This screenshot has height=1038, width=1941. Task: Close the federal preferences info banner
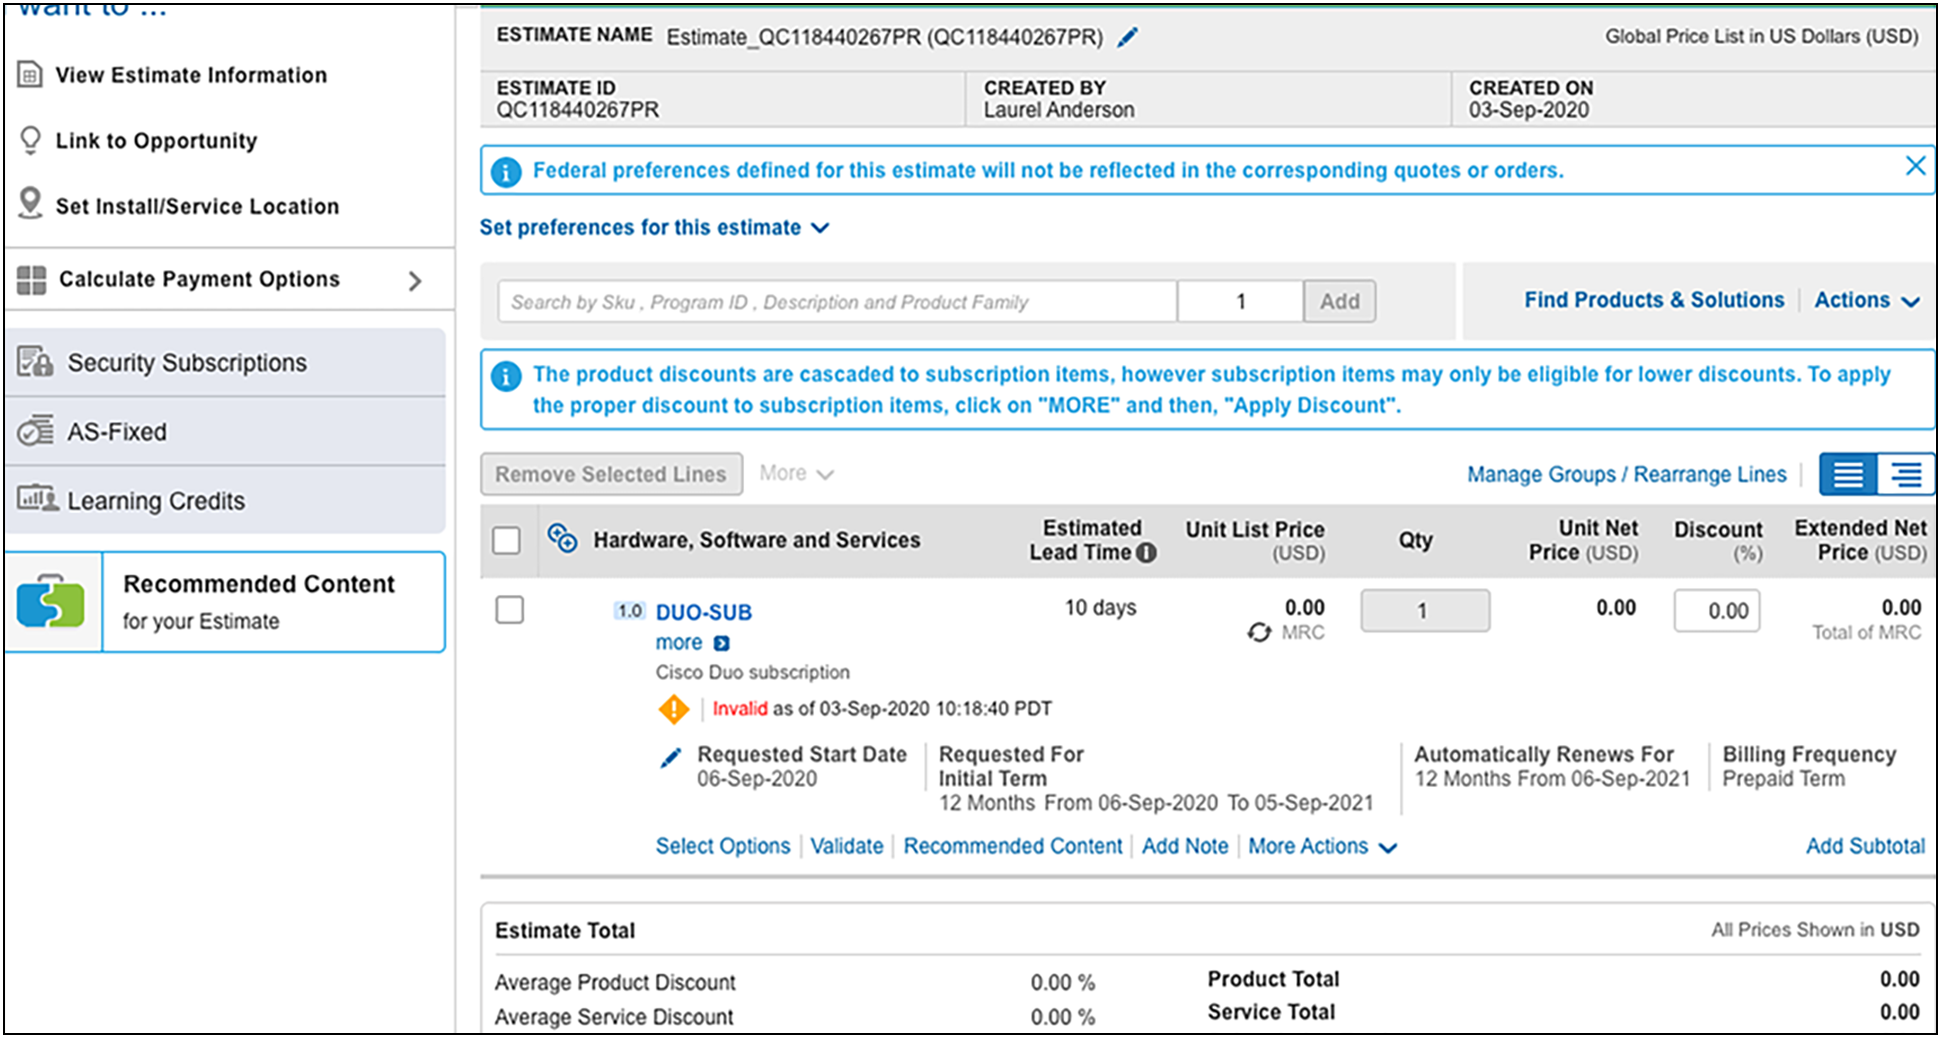coord(1915,166)
